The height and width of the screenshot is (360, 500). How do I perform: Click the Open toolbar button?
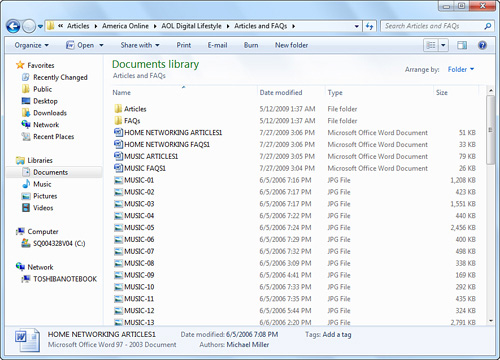pos(80,45)
